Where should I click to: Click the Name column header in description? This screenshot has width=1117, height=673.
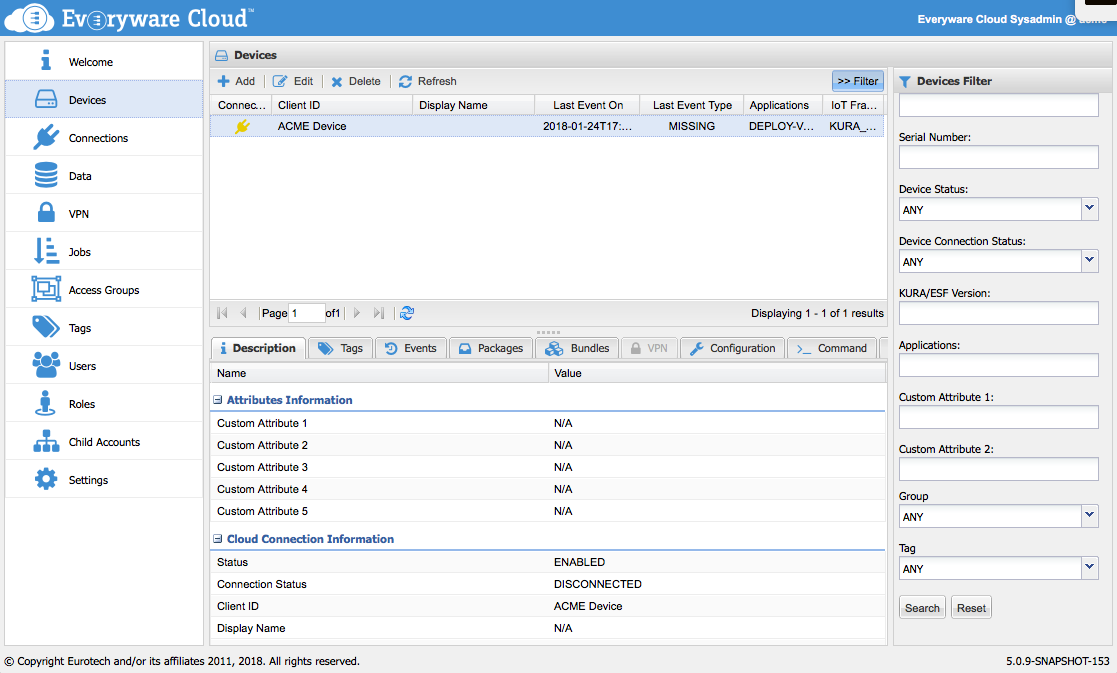coord(379,373)
